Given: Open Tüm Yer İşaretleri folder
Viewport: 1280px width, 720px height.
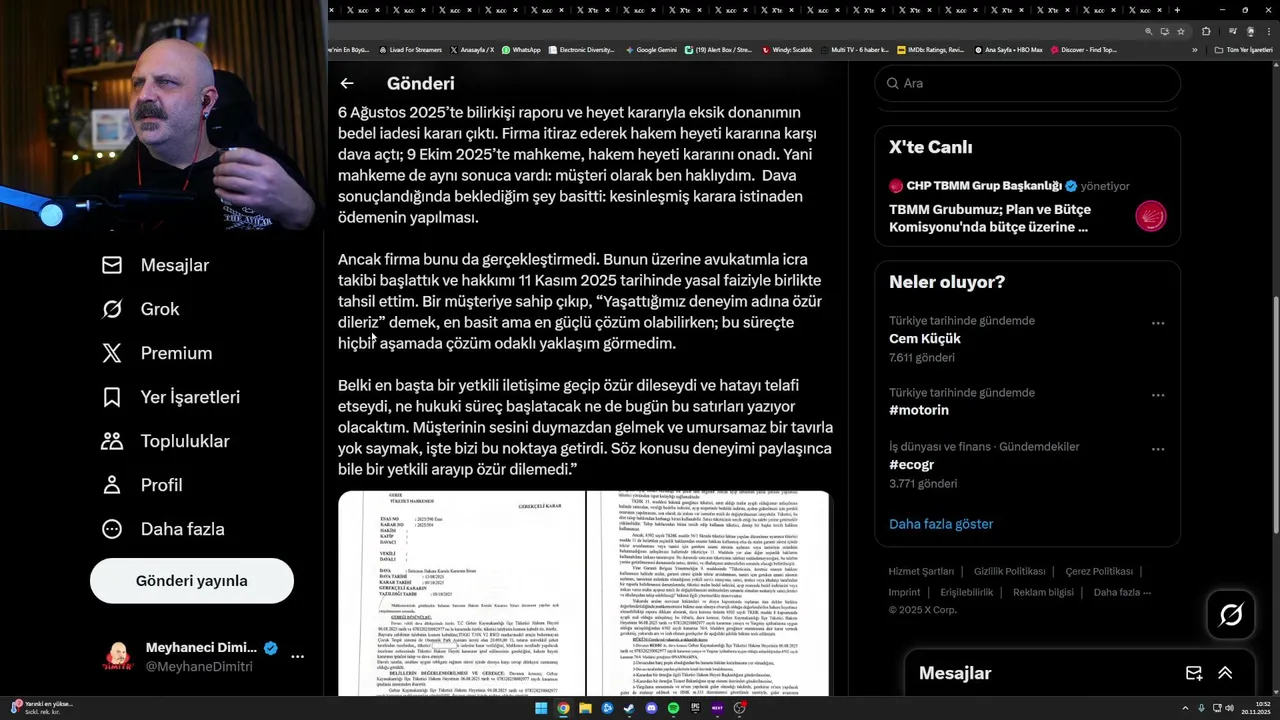Looking at the screenshot, I should tap(1244, 49).
